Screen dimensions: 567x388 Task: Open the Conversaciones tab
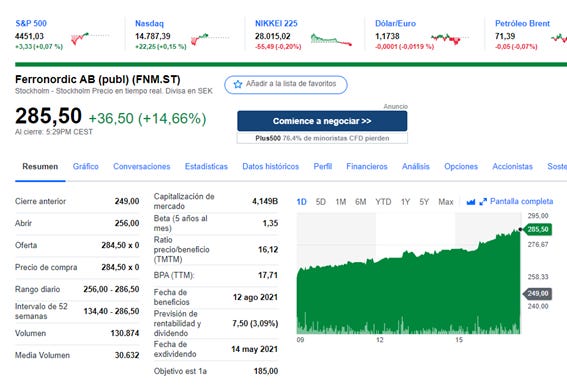pos(142,166)
